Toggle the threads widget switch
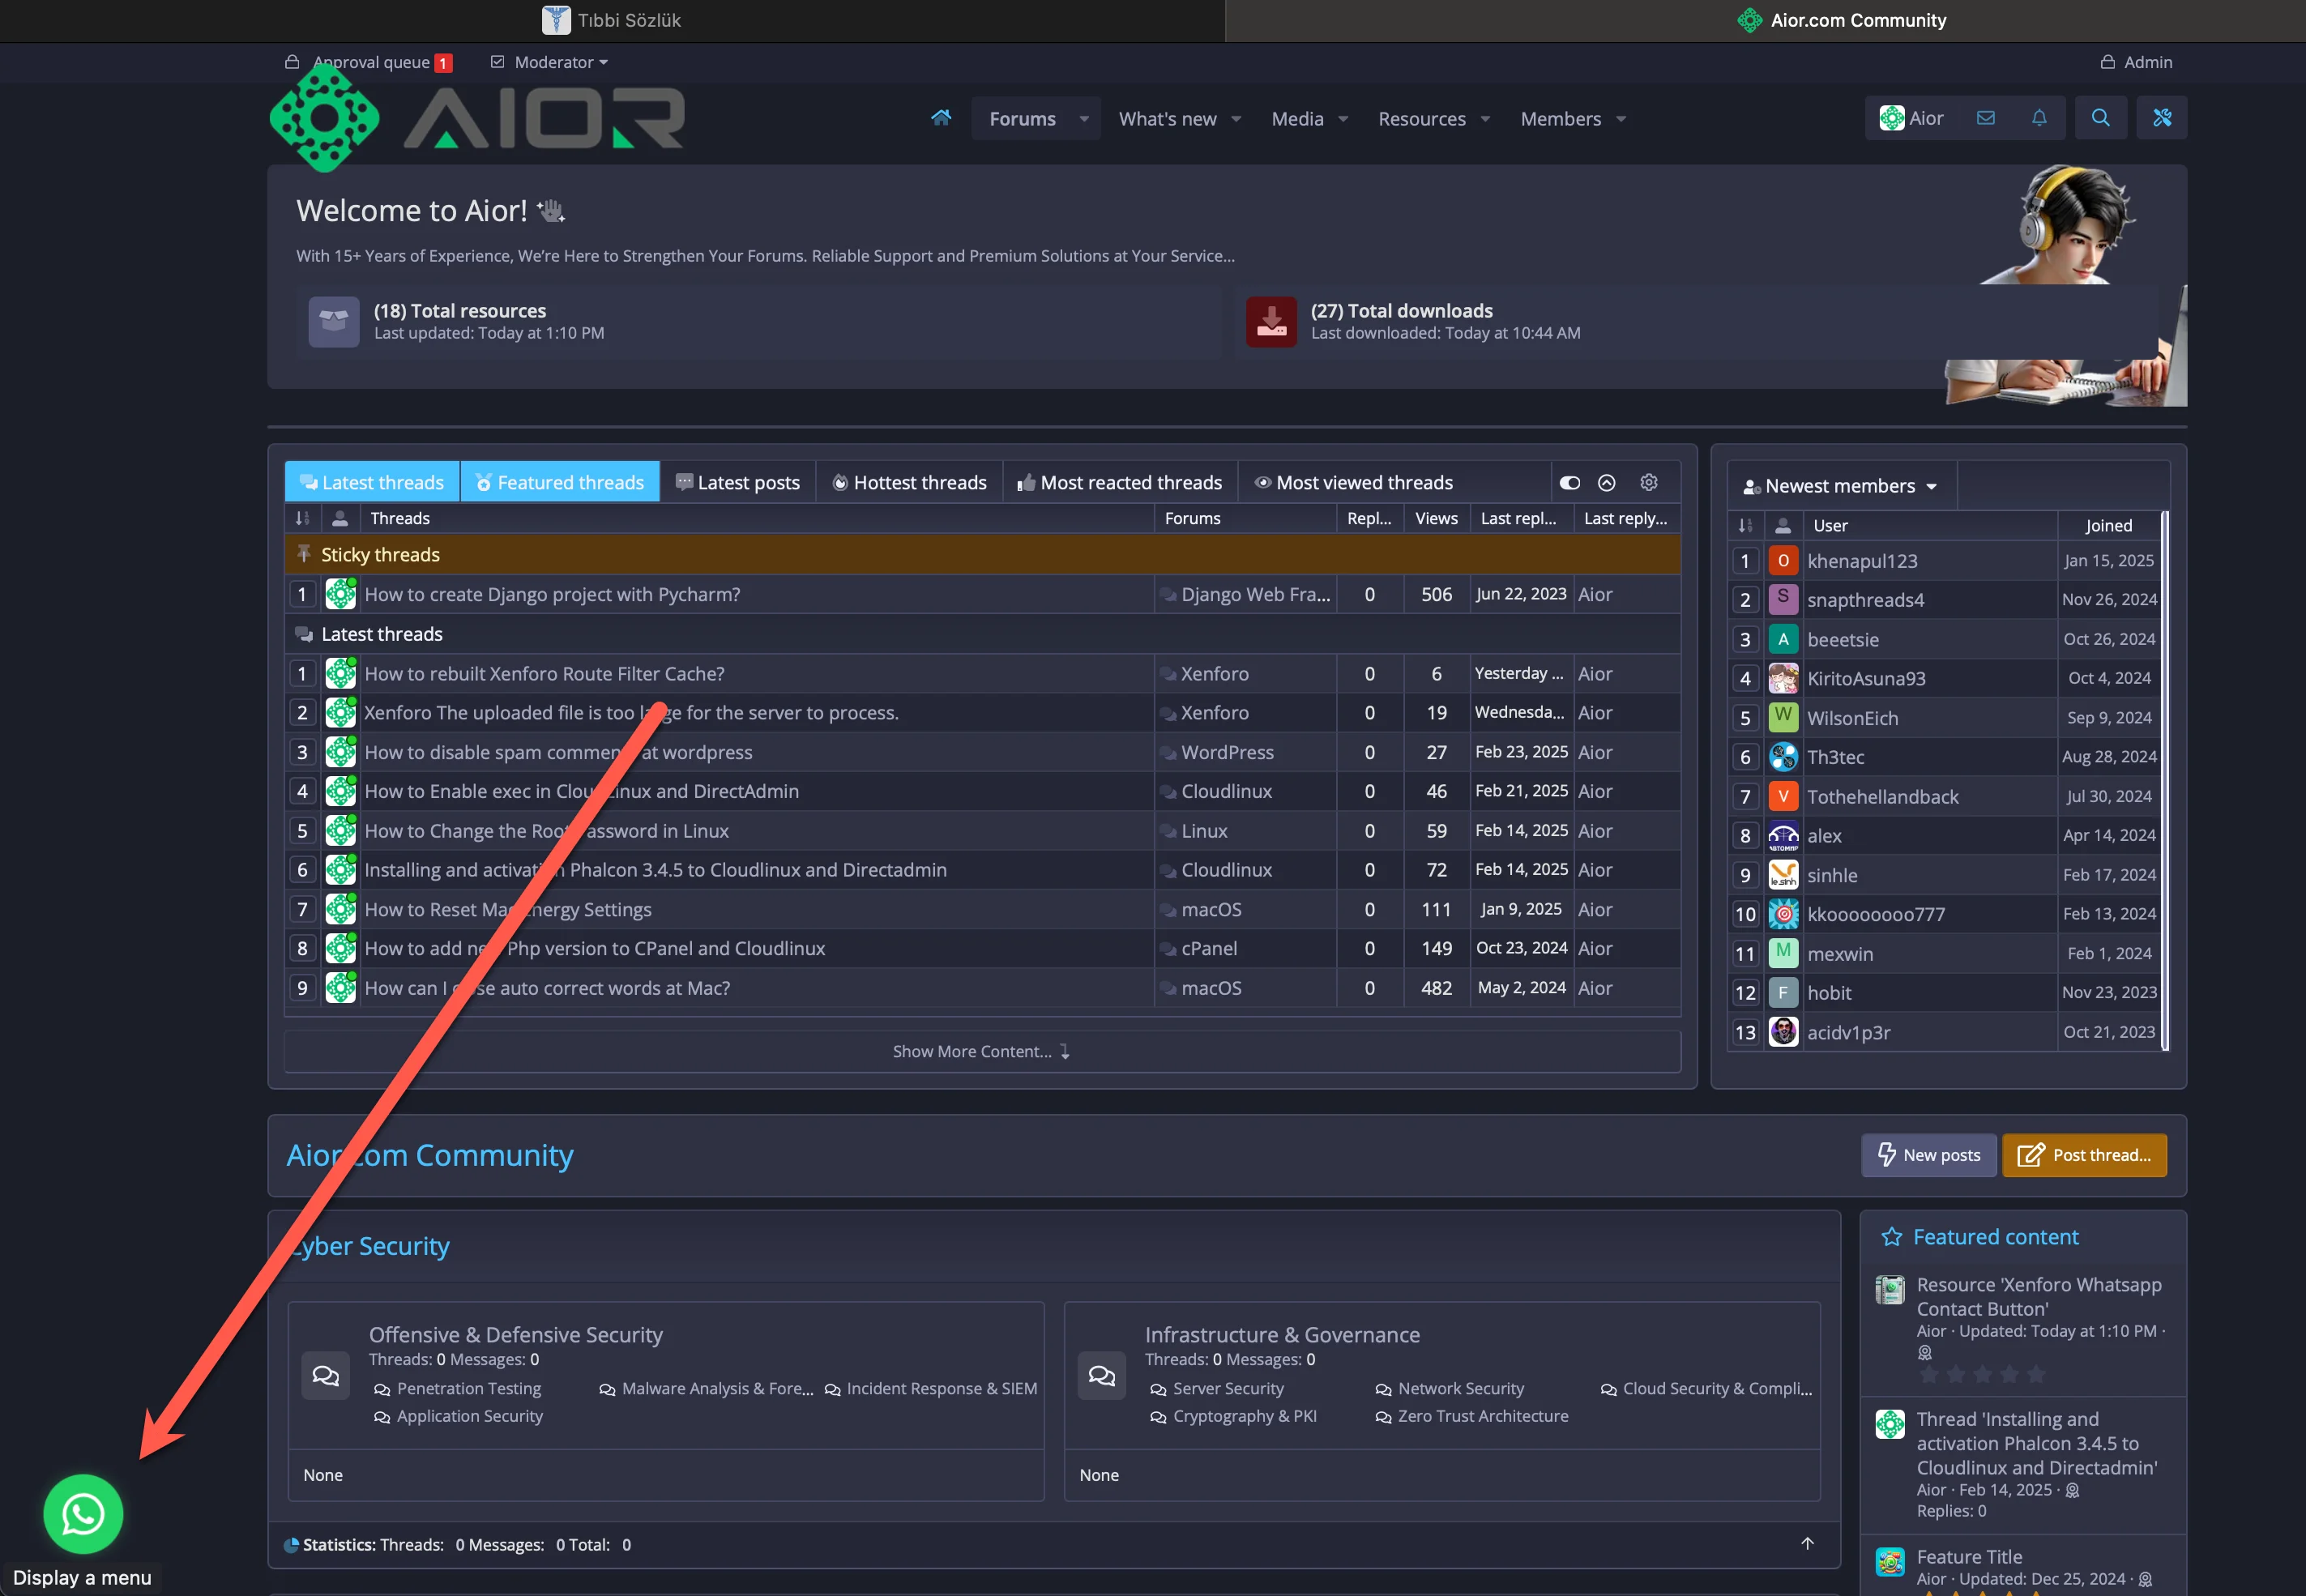The image size is (2306, 1596). tap(1569, 482)
